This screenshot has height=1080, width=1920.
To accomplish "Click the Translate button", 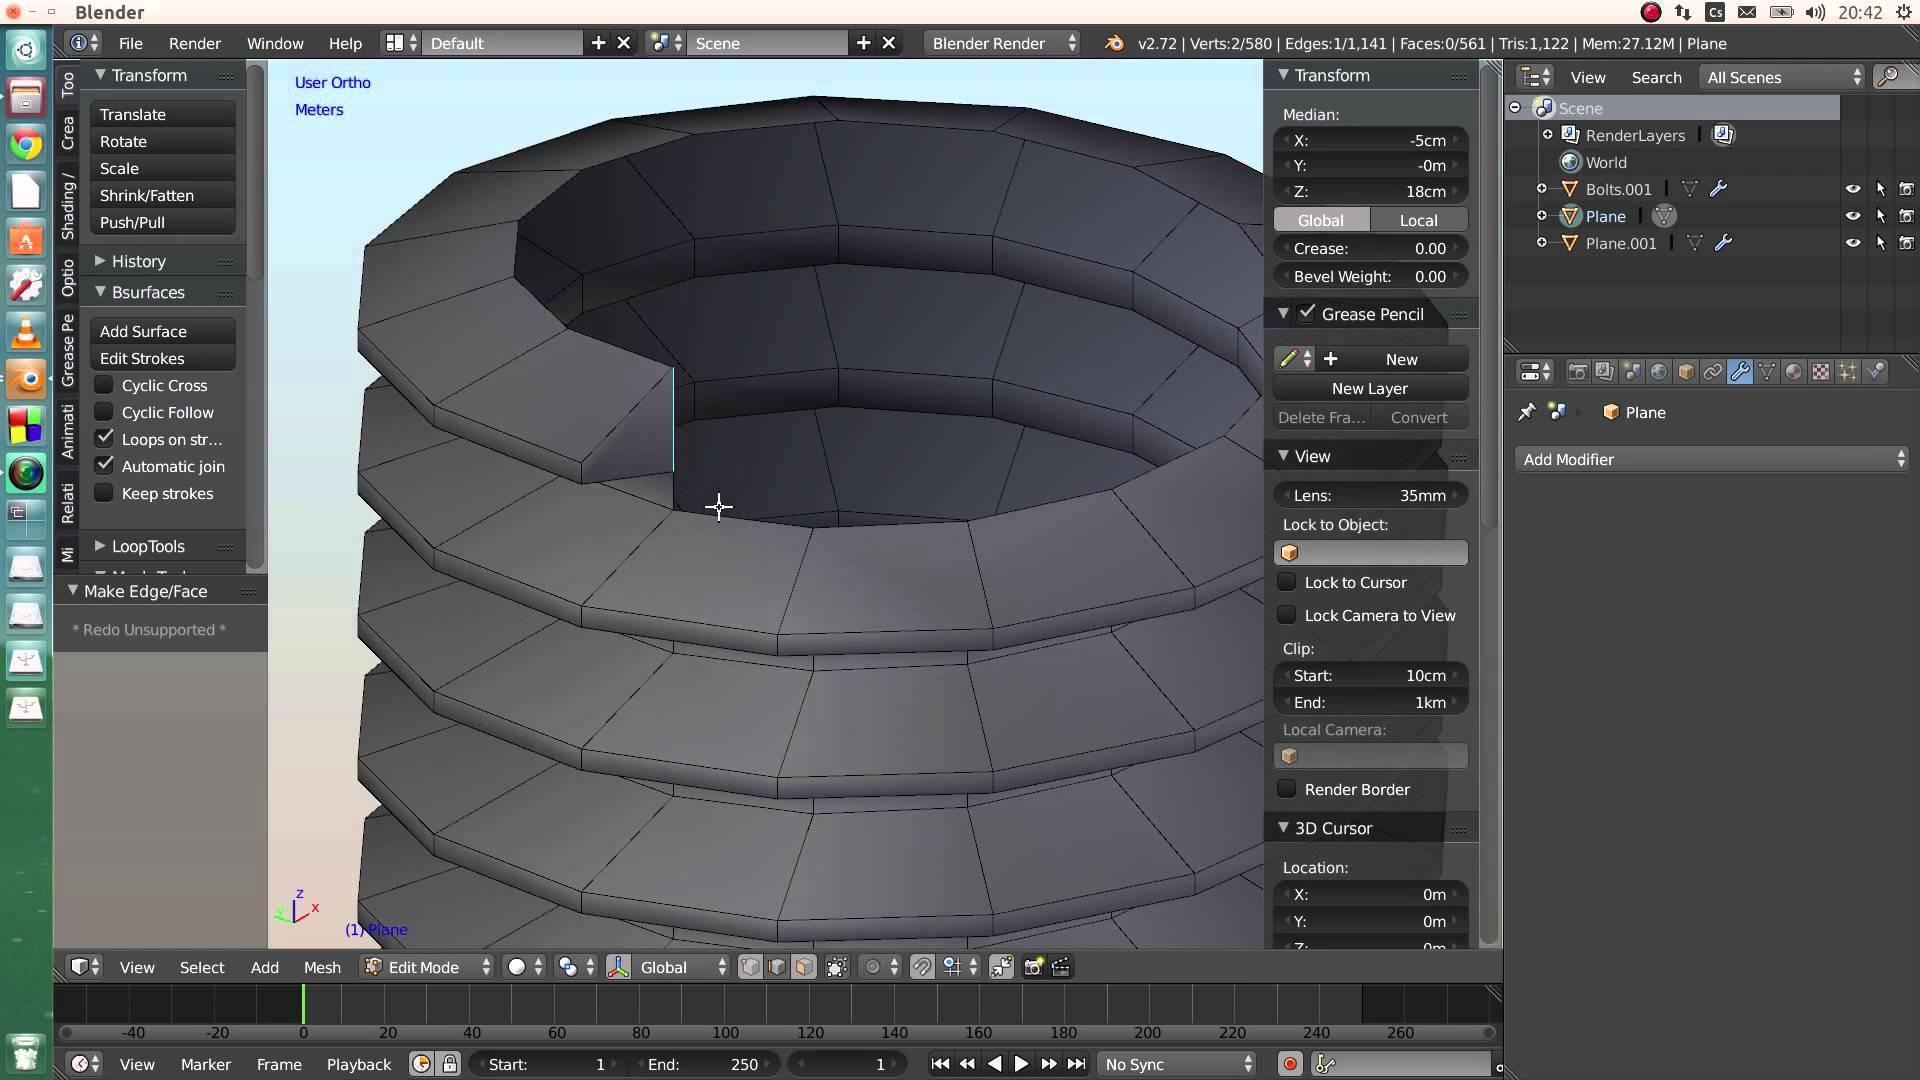I will 163,114.
